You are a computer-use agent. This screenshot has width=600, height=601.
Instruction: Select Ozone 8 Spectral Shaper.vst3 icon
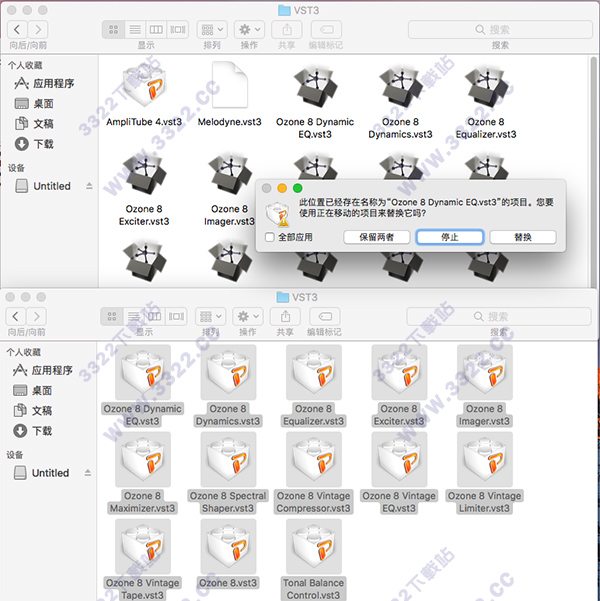[228, 459]
